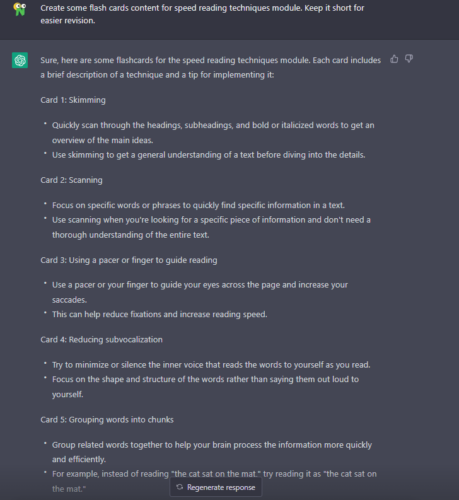Click the Card 2: Scanning heading
The height and width of the screenshot is (500, 459).
pos(71,180)
